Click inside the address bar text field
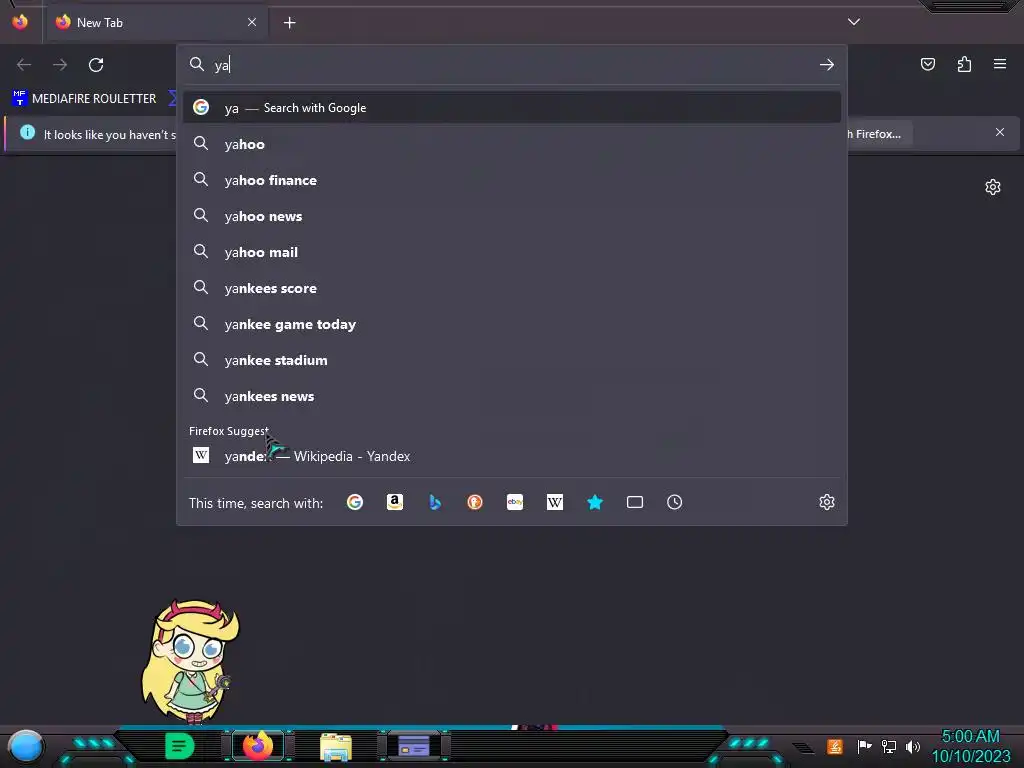Viewport: 1024px width, 768px height. coord(513,65)
